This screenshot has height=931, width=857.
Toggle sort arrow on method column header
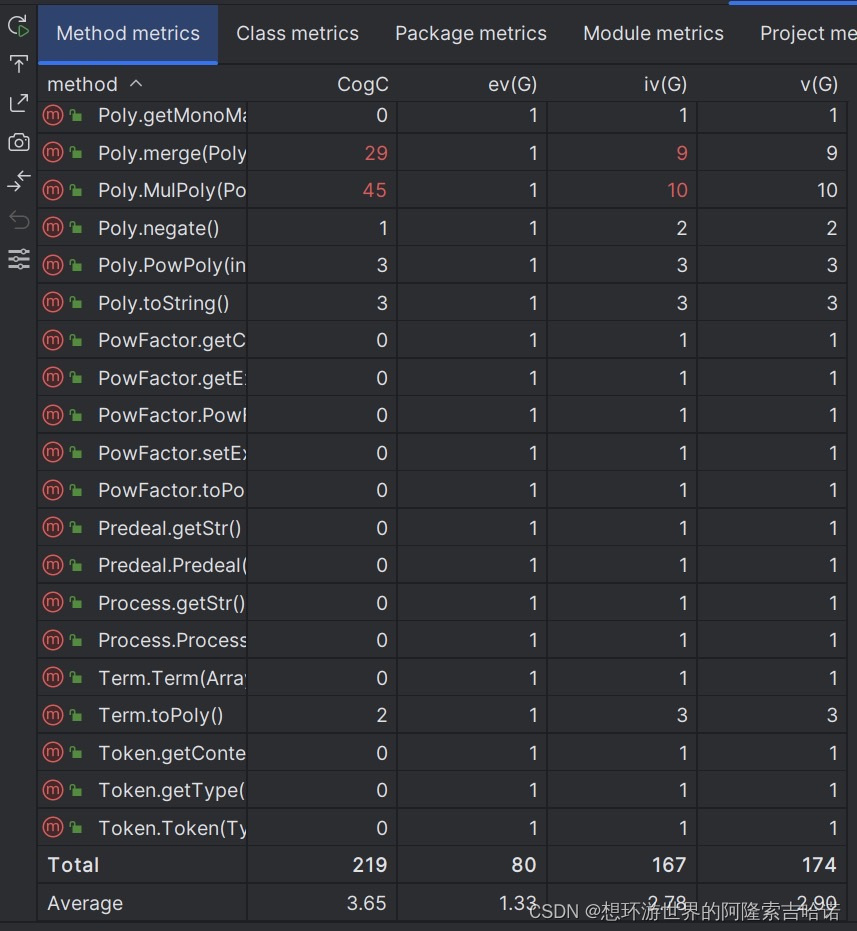pyautogui.click(x=135, y=84)
